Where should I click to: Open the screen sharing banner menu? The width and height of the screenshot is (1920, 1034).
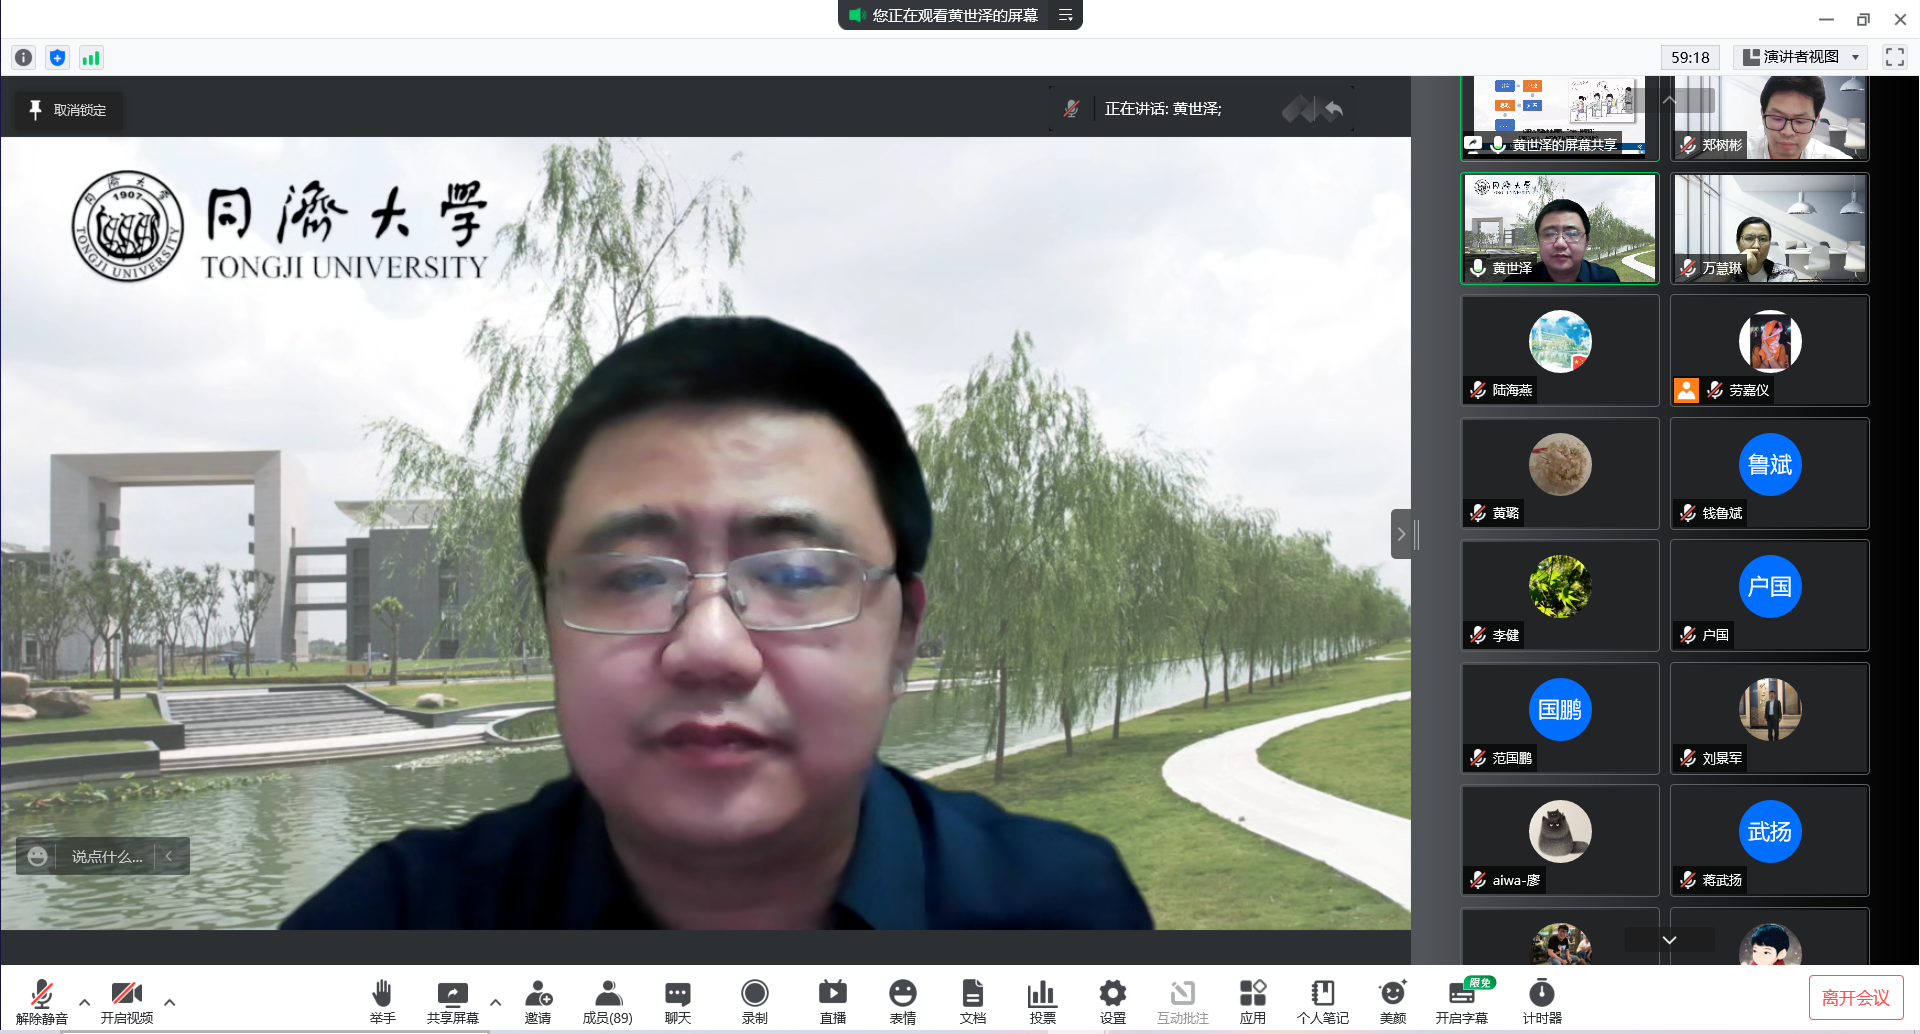tap(1066, 15)
